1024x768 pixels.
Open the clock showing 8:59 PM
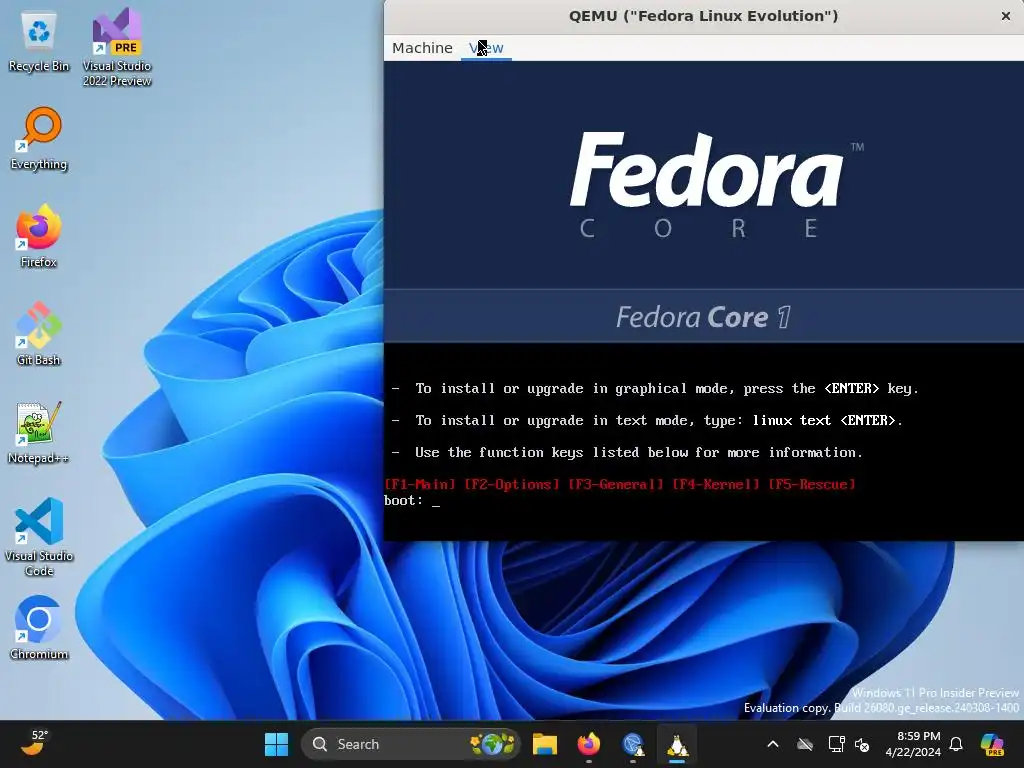pyautogui.click(x=913, y=744)
